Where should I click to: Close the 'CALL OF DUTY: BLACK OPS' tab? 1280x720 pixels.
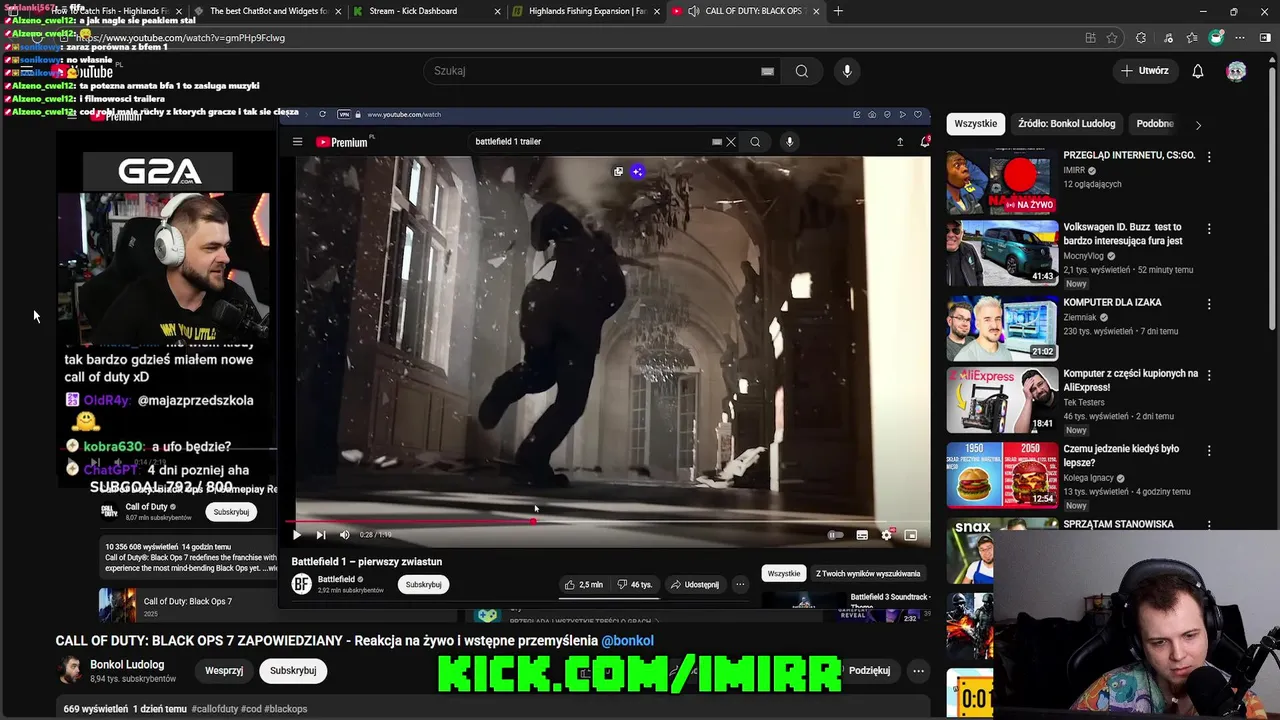pos(816,11)
